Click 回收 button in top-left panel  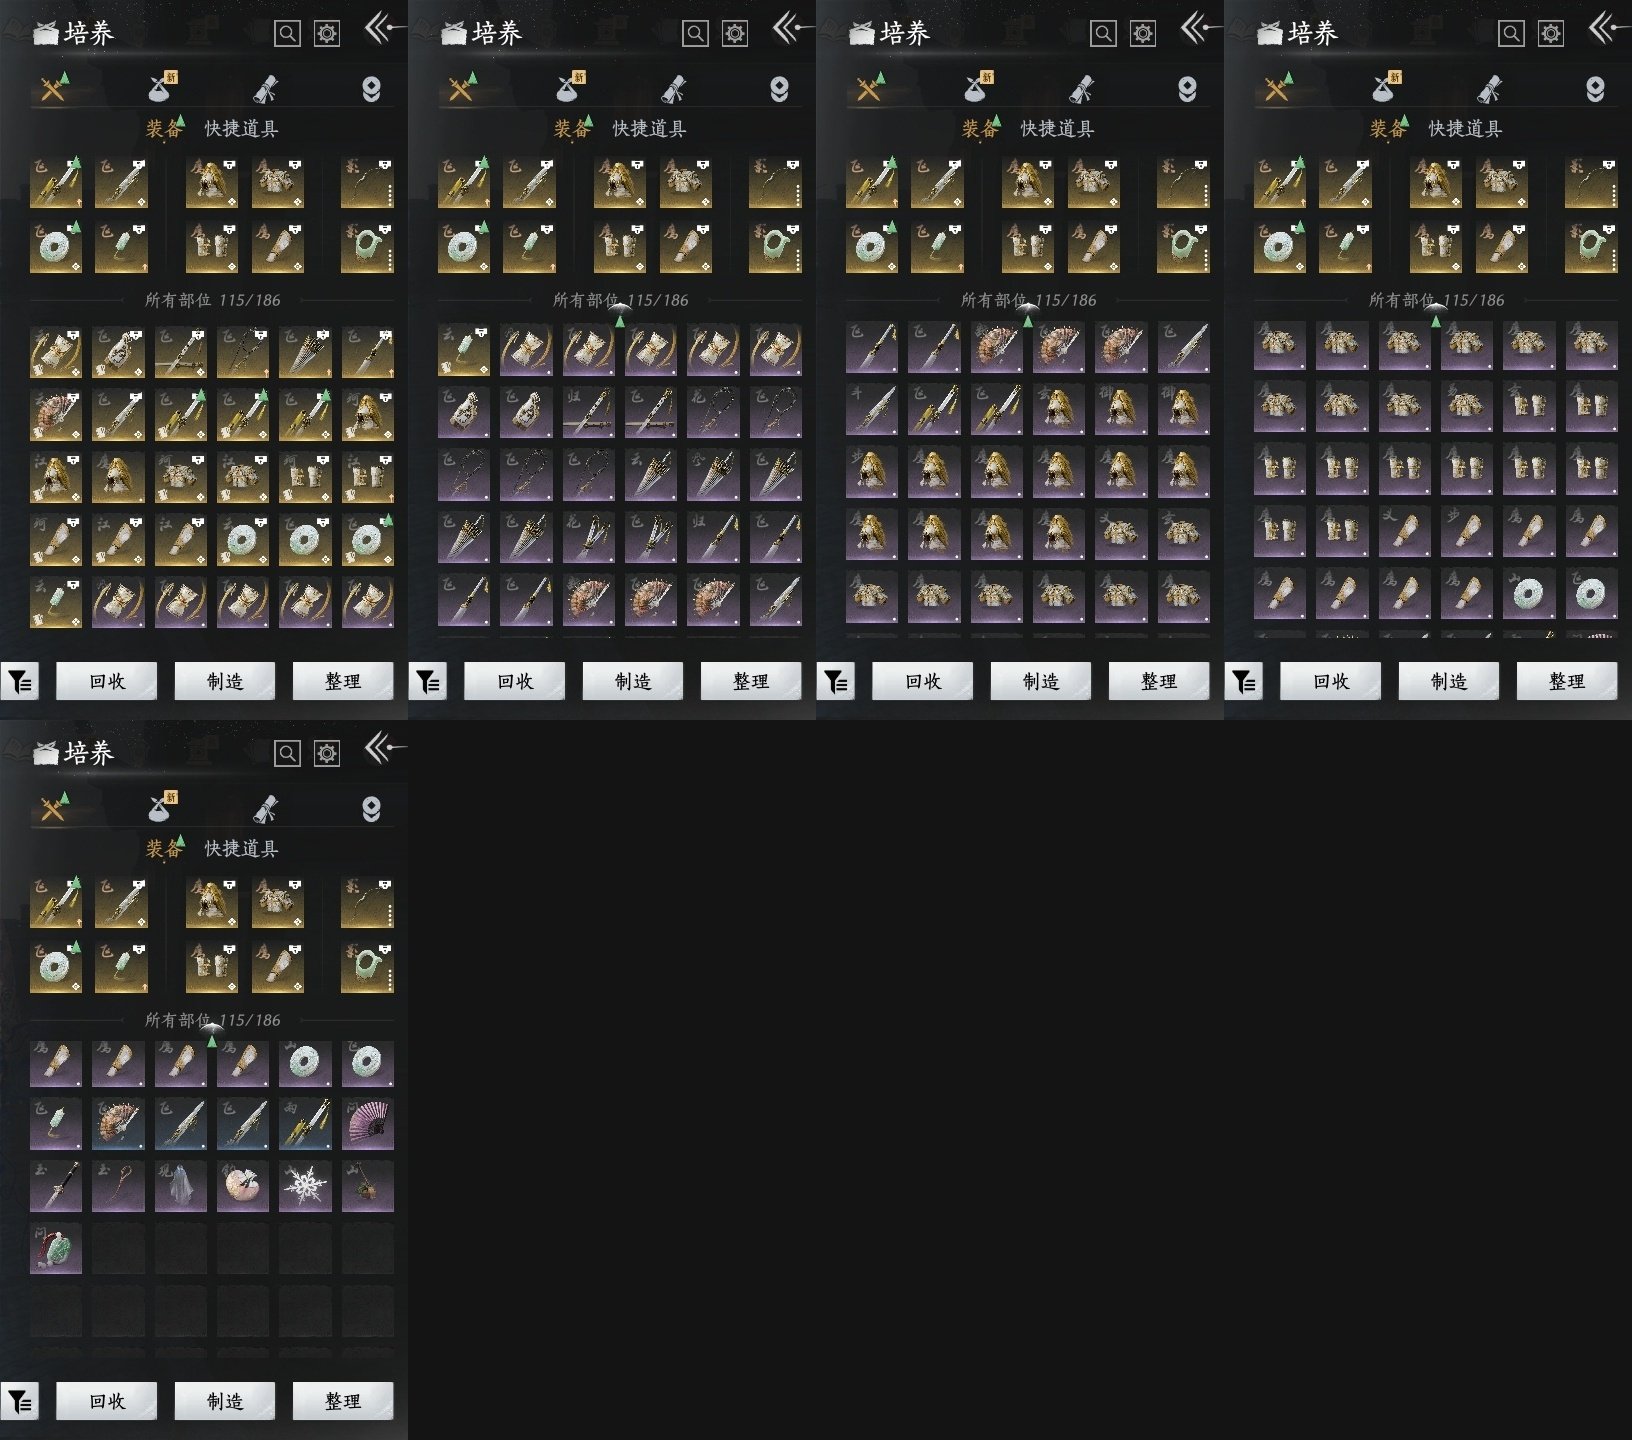[107, 681]
